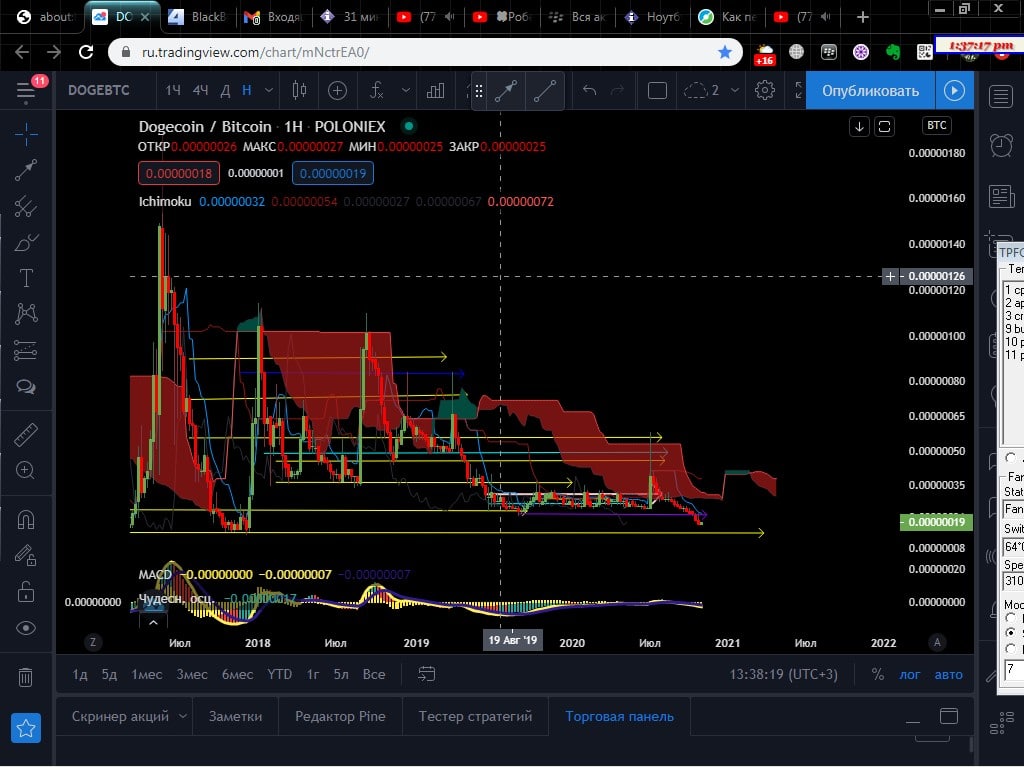This screenshot has height=768, width=1024.
Task: Select the Н weekly timeframe
Action: pos(247,91)
